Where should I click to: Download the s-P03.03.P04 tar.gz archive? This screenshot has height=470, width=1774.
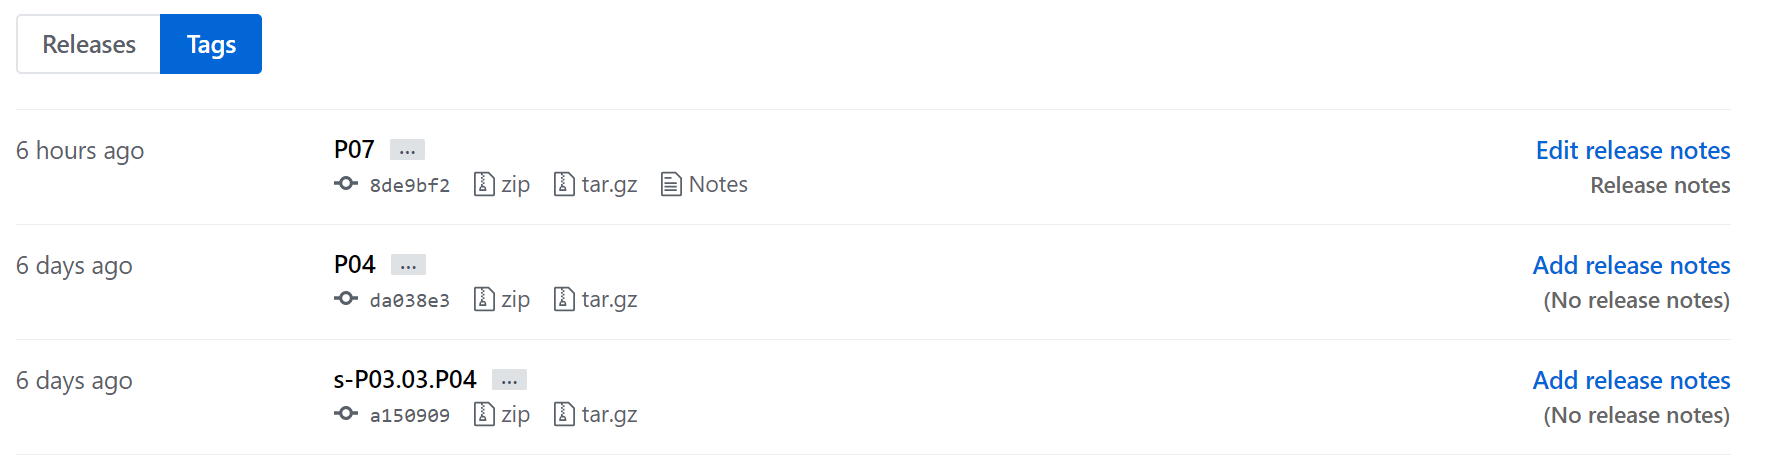596,414
